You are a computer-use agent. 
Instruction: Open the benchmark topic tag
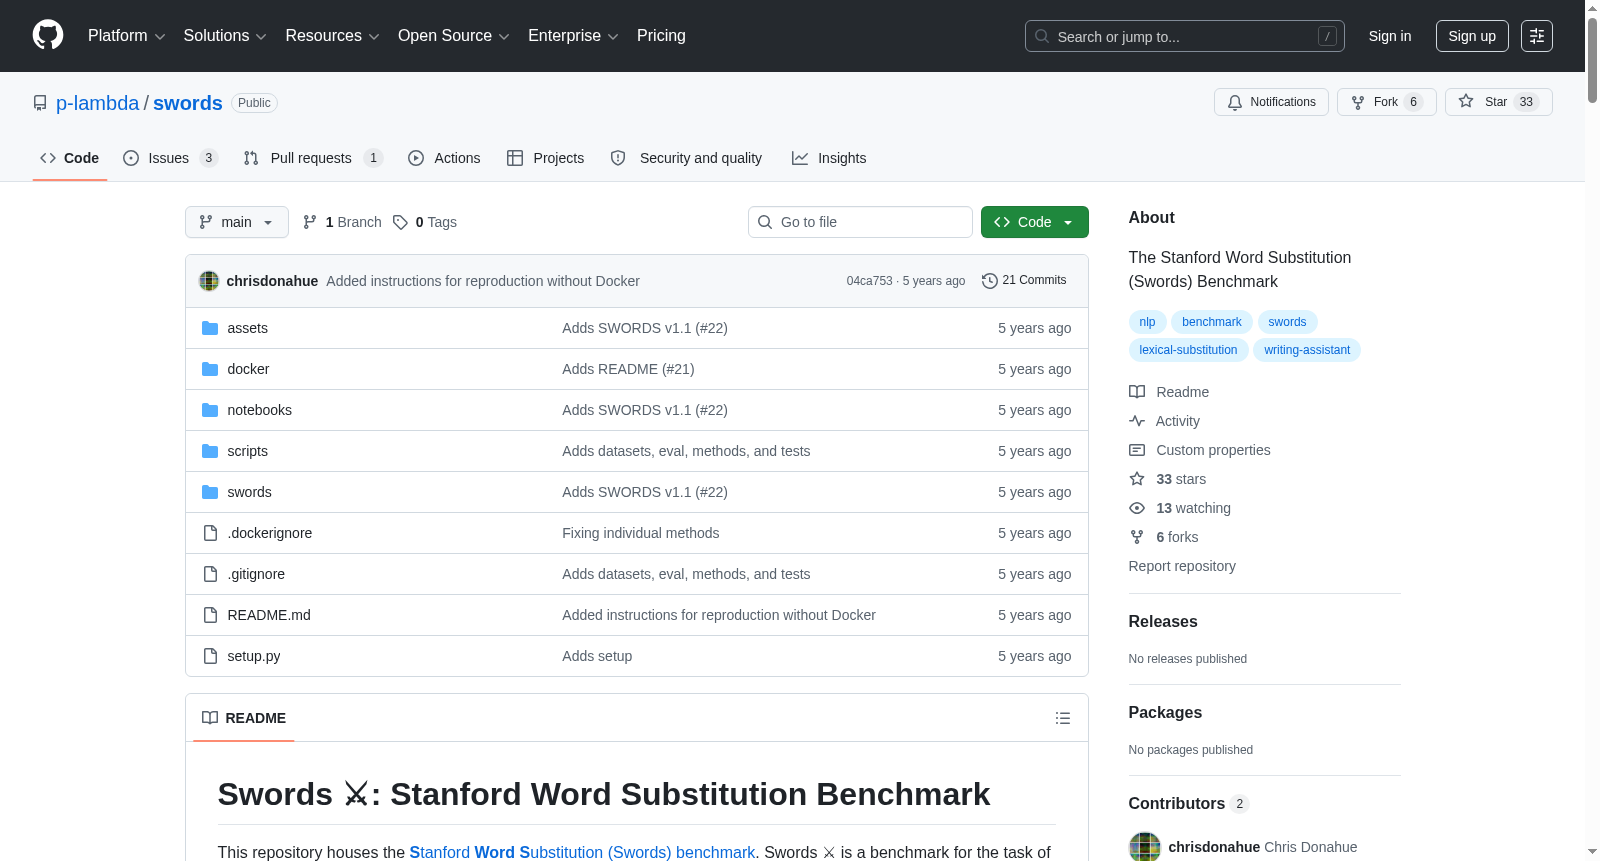click(1211, 322)
